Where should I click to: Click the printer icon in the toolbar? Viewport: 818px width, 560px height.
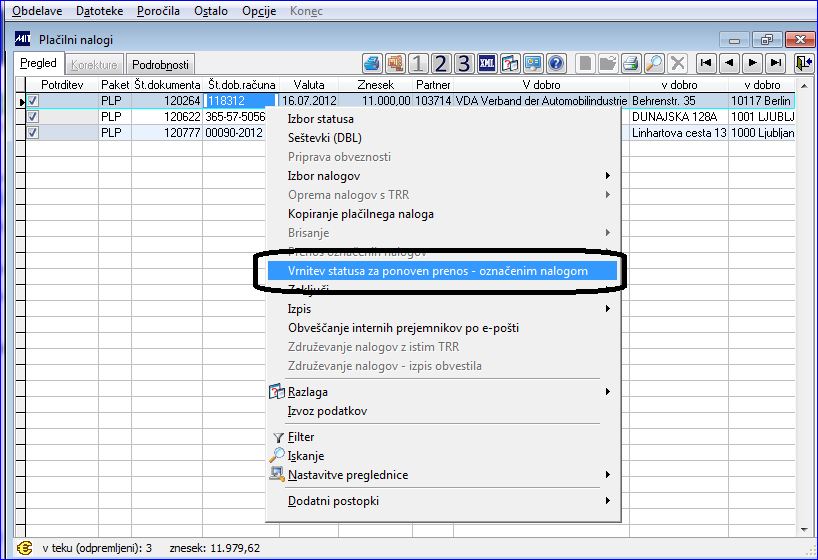coord(631,64)
